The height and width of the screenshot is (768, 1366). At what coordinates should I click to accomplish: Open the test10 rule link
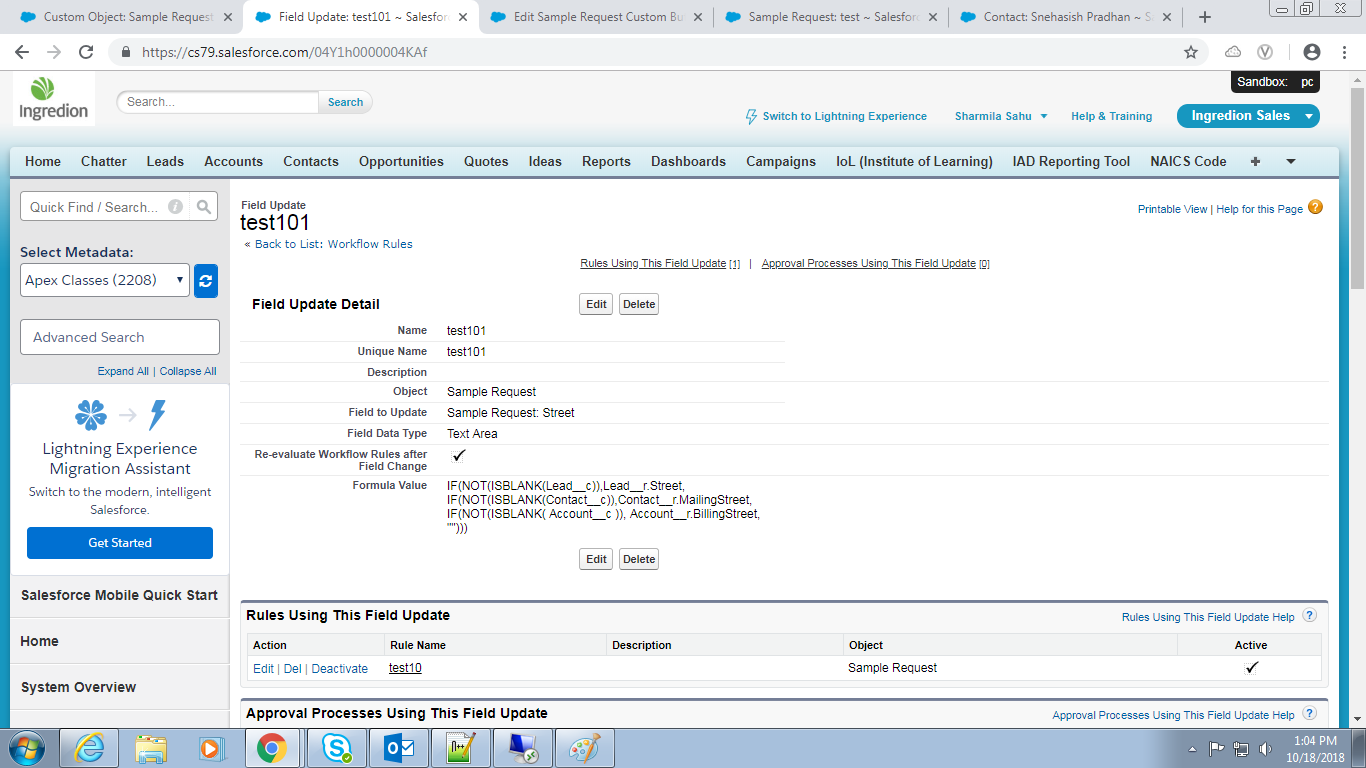click(x=405, y=668)
